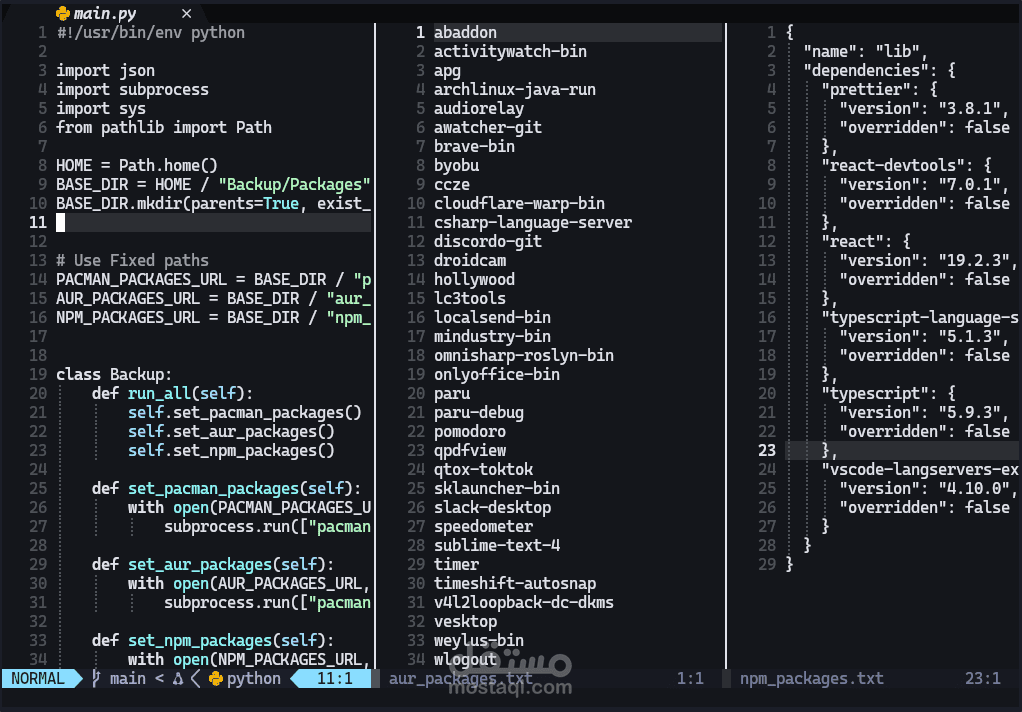This screenshot has width=1022, height=712.
Task: Click the NORMAL mode indicator
Action: tap(38, 679)
